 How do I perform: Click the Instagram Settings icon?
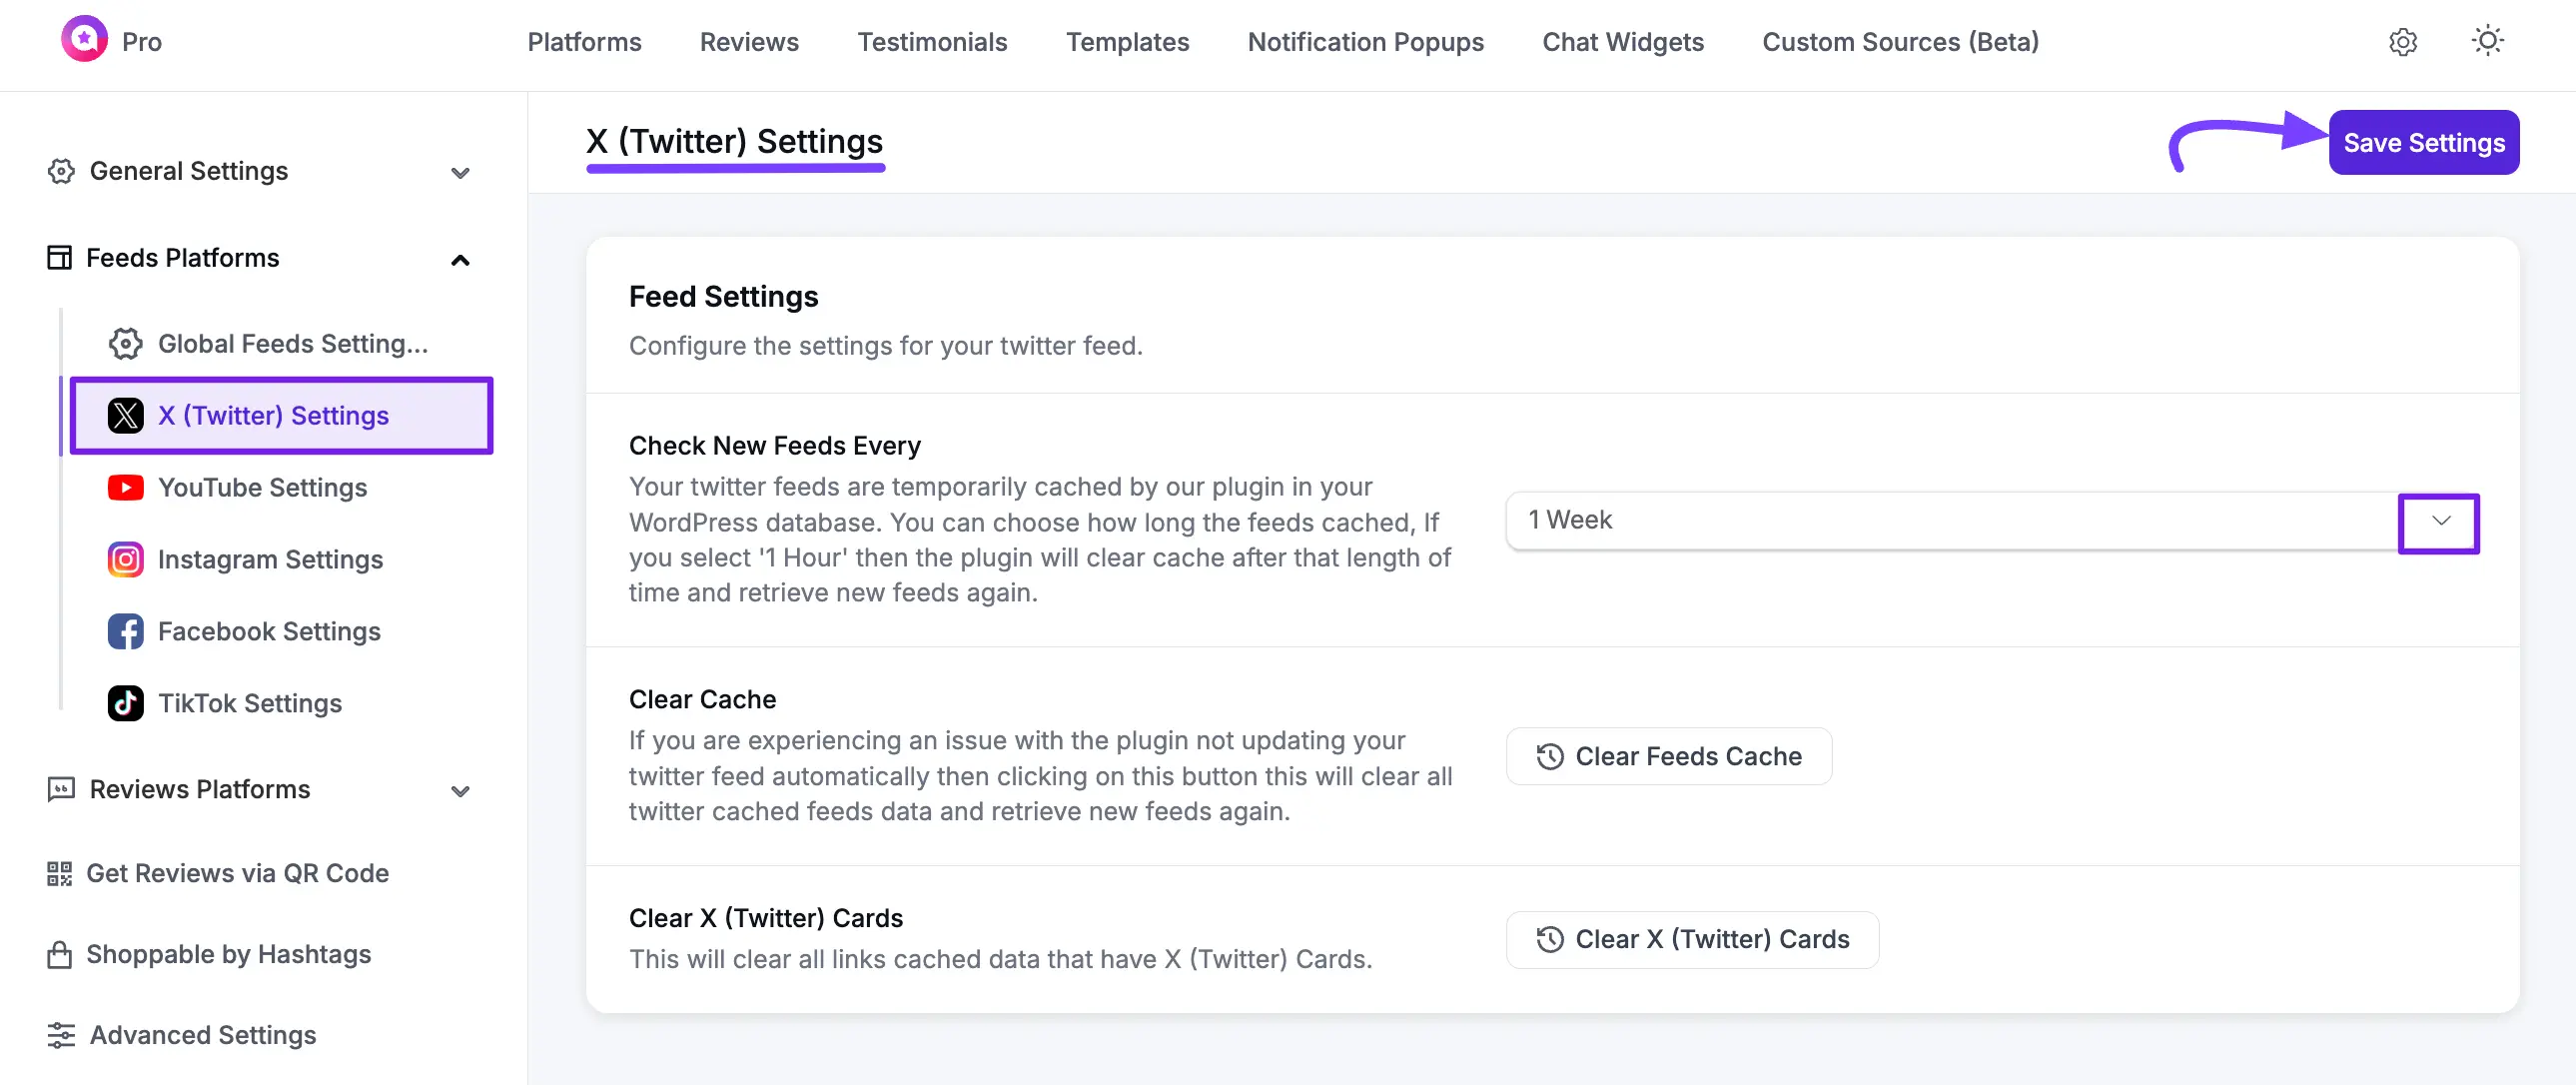tap(125, 559)
